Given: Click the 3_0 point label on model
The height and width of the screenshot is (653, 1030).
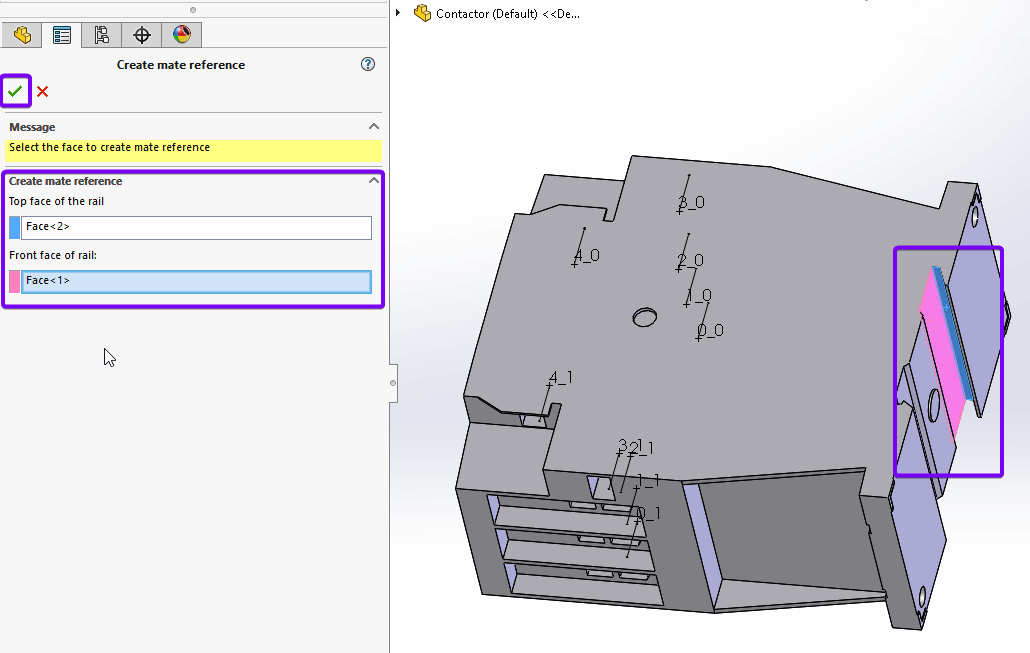Looking at the screenshot, I should (691, 202).
